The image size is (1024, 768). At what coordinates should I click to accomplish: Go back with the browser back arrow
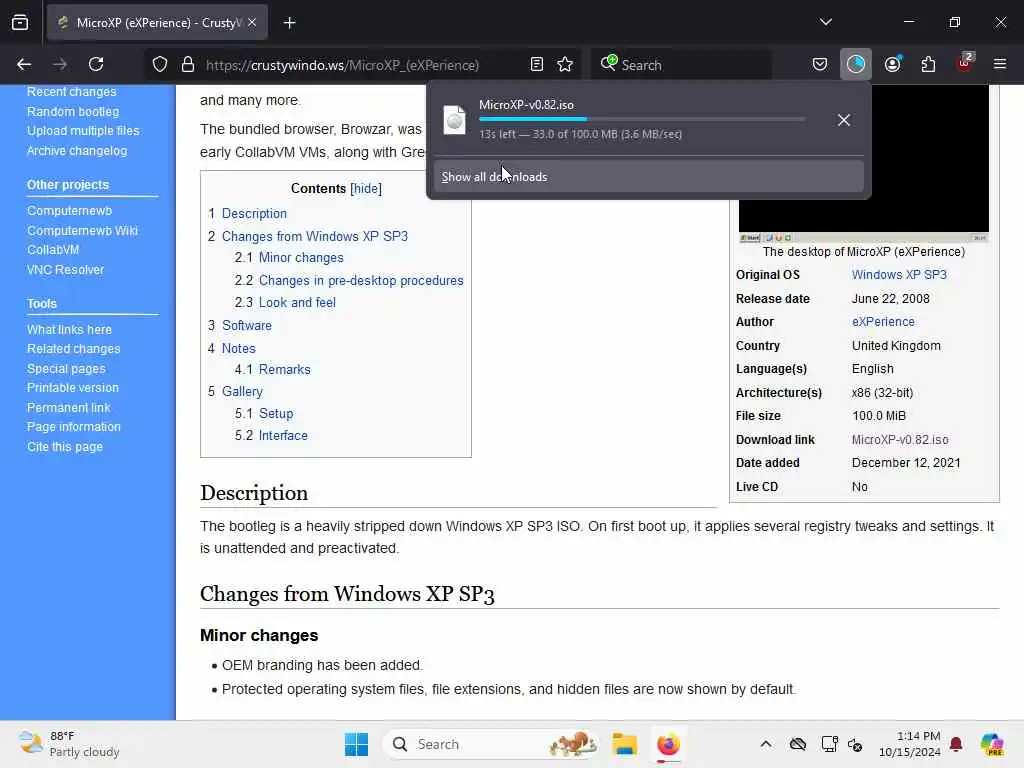point(24,64)
